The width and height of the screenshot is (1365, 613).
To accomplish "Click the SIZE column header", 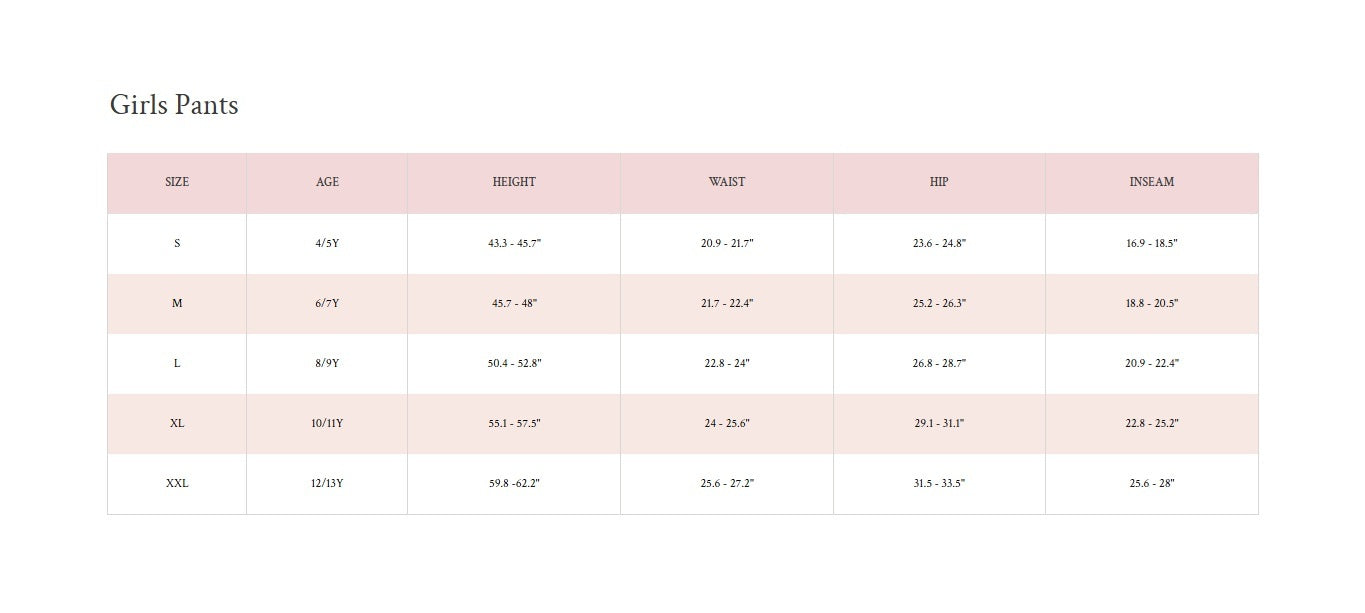I will [177, 182].
